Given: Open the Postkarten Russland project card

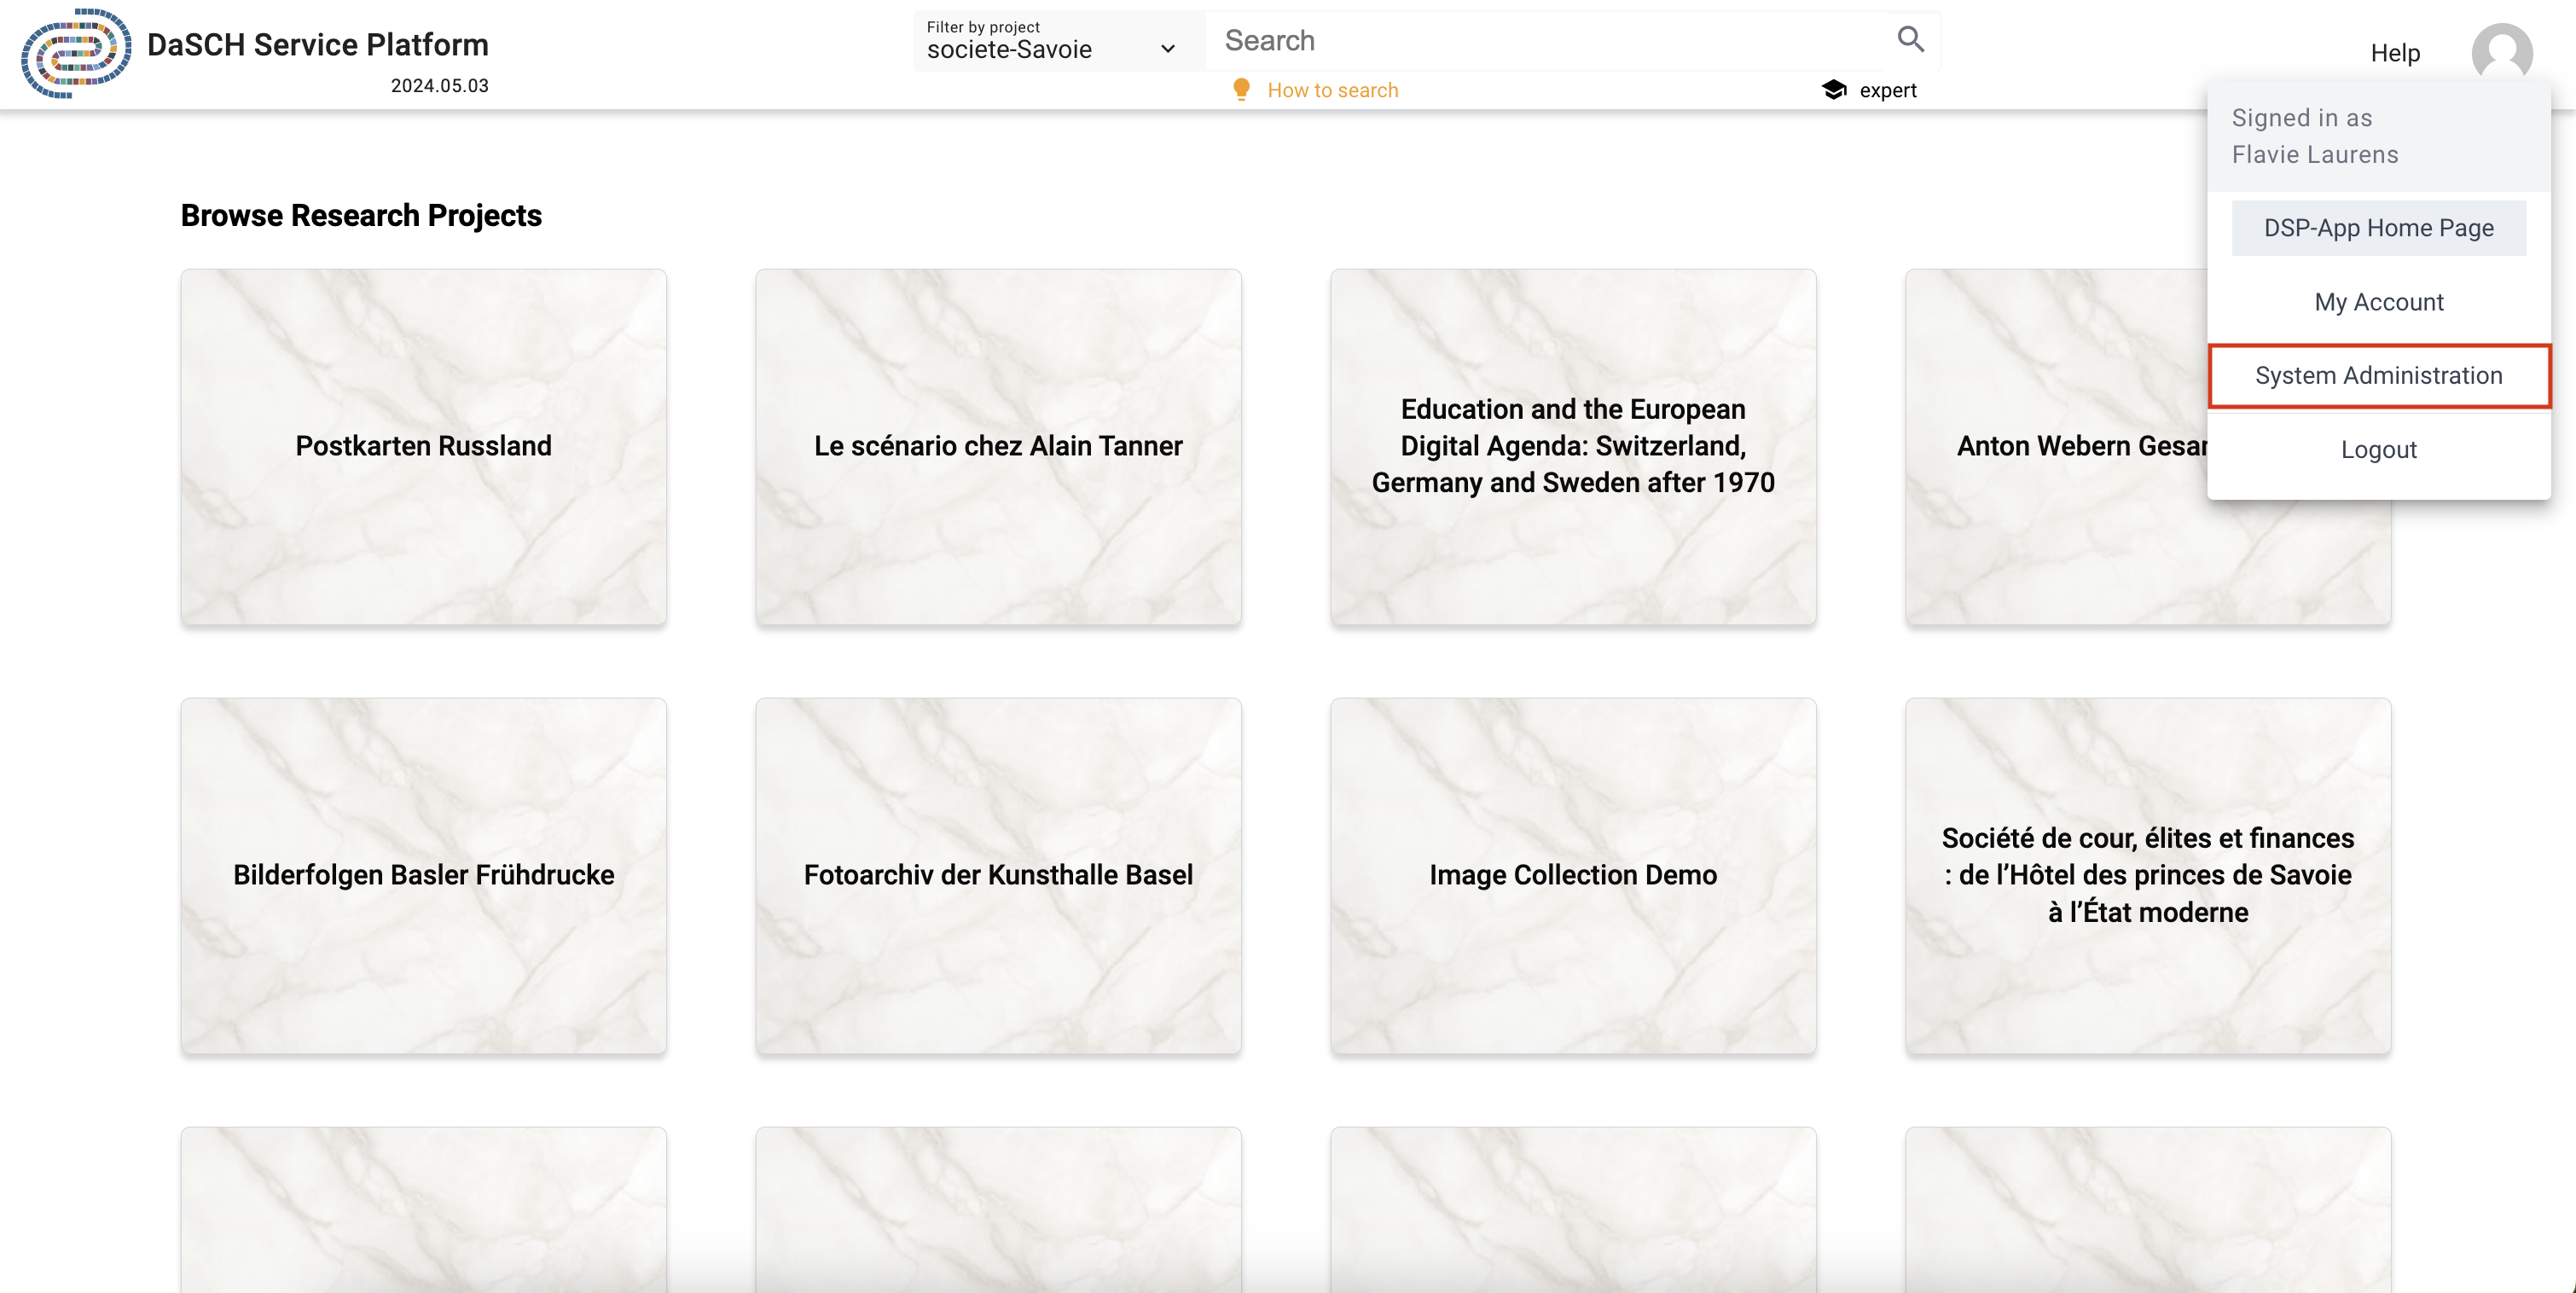Looking at the screenshot, I should pyautogui.click(x=423, y=446).
